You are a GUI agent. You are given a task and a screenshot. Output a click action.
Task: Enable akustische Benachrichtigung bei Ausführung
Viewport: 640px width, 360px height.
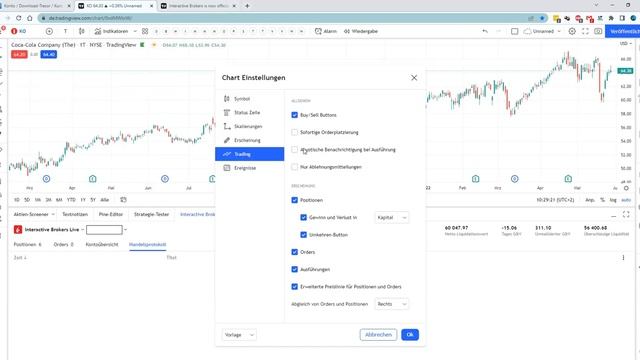295,150
